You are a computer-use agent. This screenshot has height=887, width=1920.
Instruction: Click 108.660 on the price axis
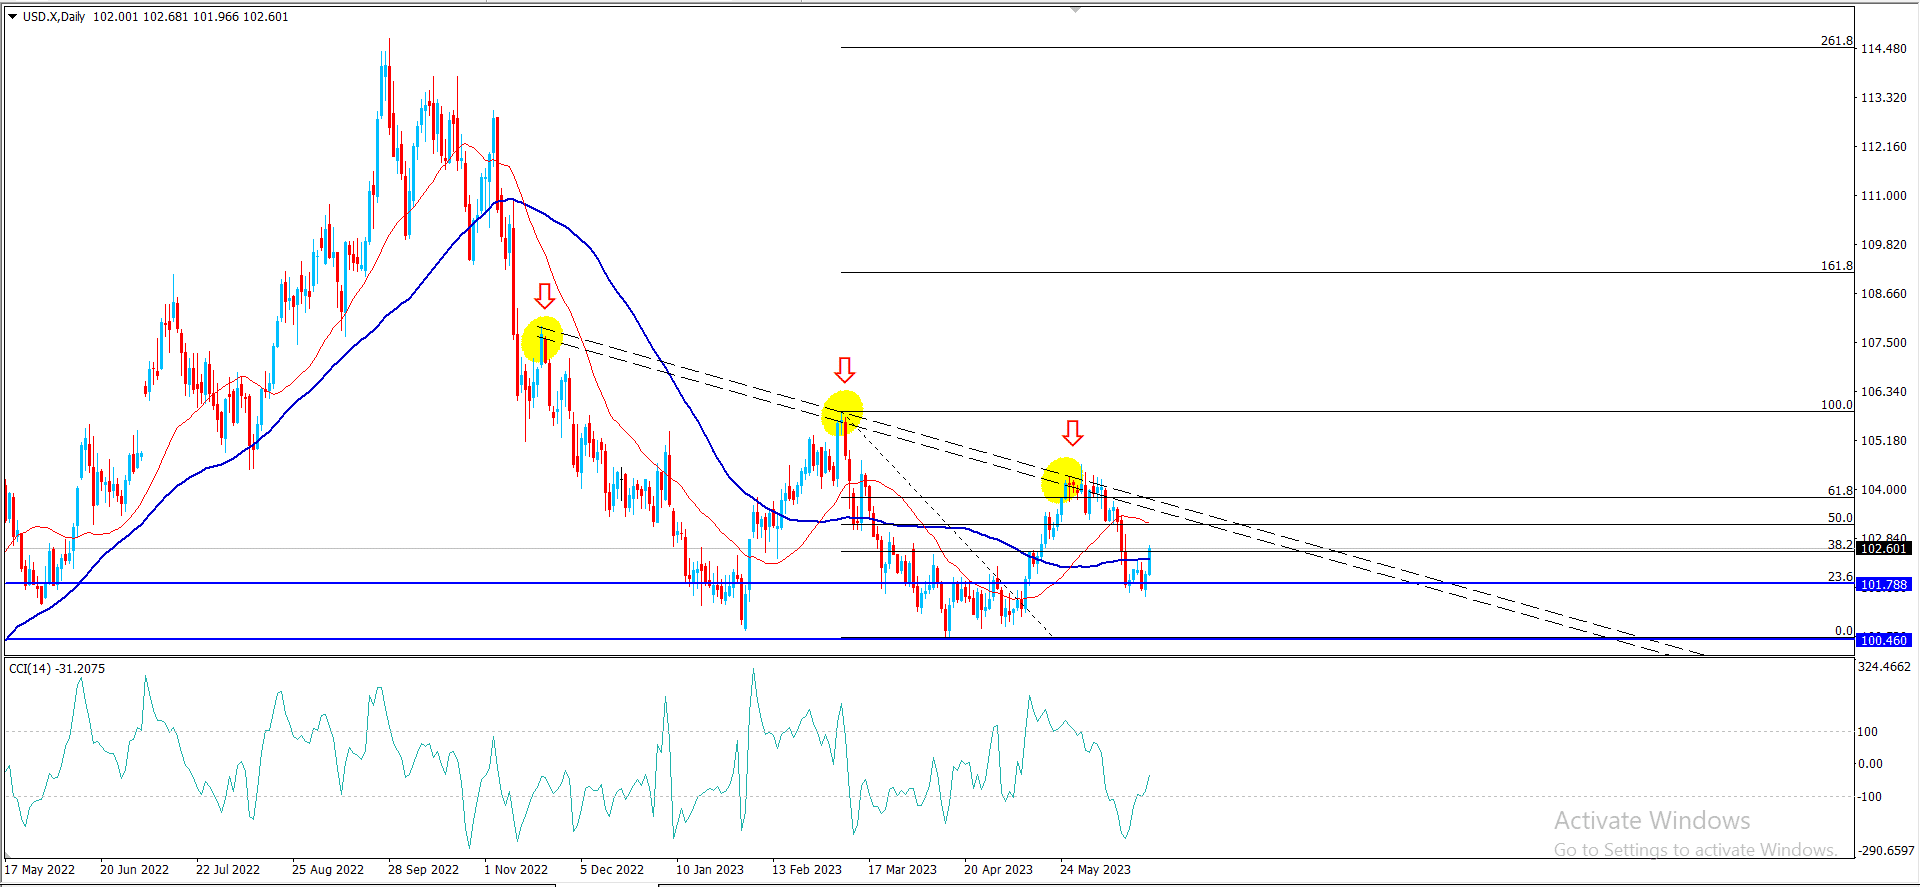tap(1883, 293)
